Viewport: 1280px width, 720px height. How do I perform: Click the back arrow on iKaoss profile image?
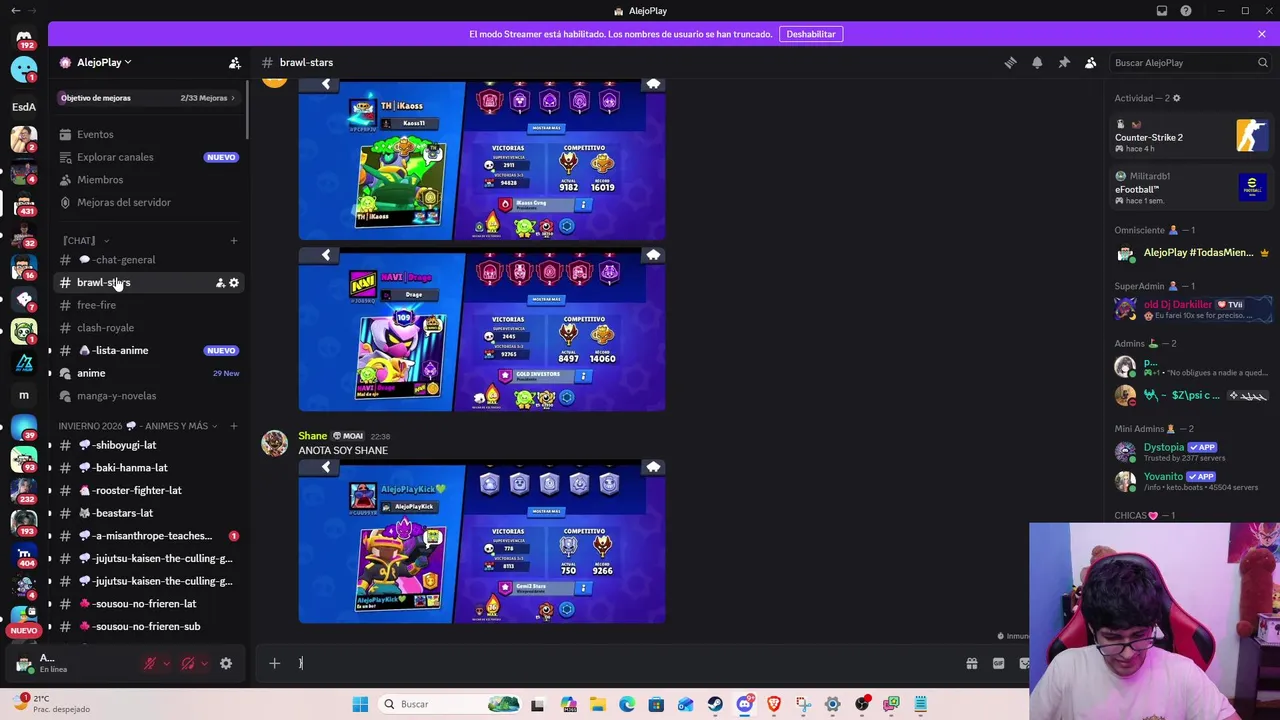[x=326, y=84]
